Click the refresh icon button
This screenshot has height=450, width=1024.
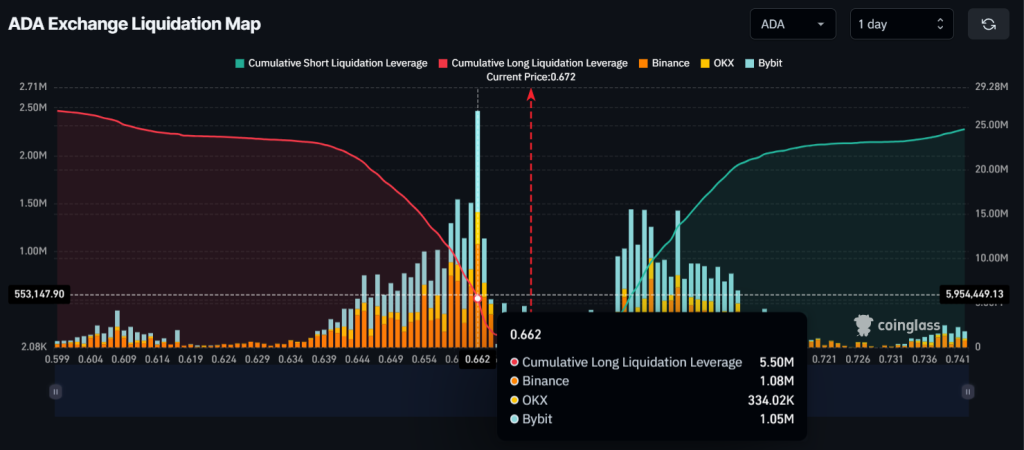coord(989,24)
